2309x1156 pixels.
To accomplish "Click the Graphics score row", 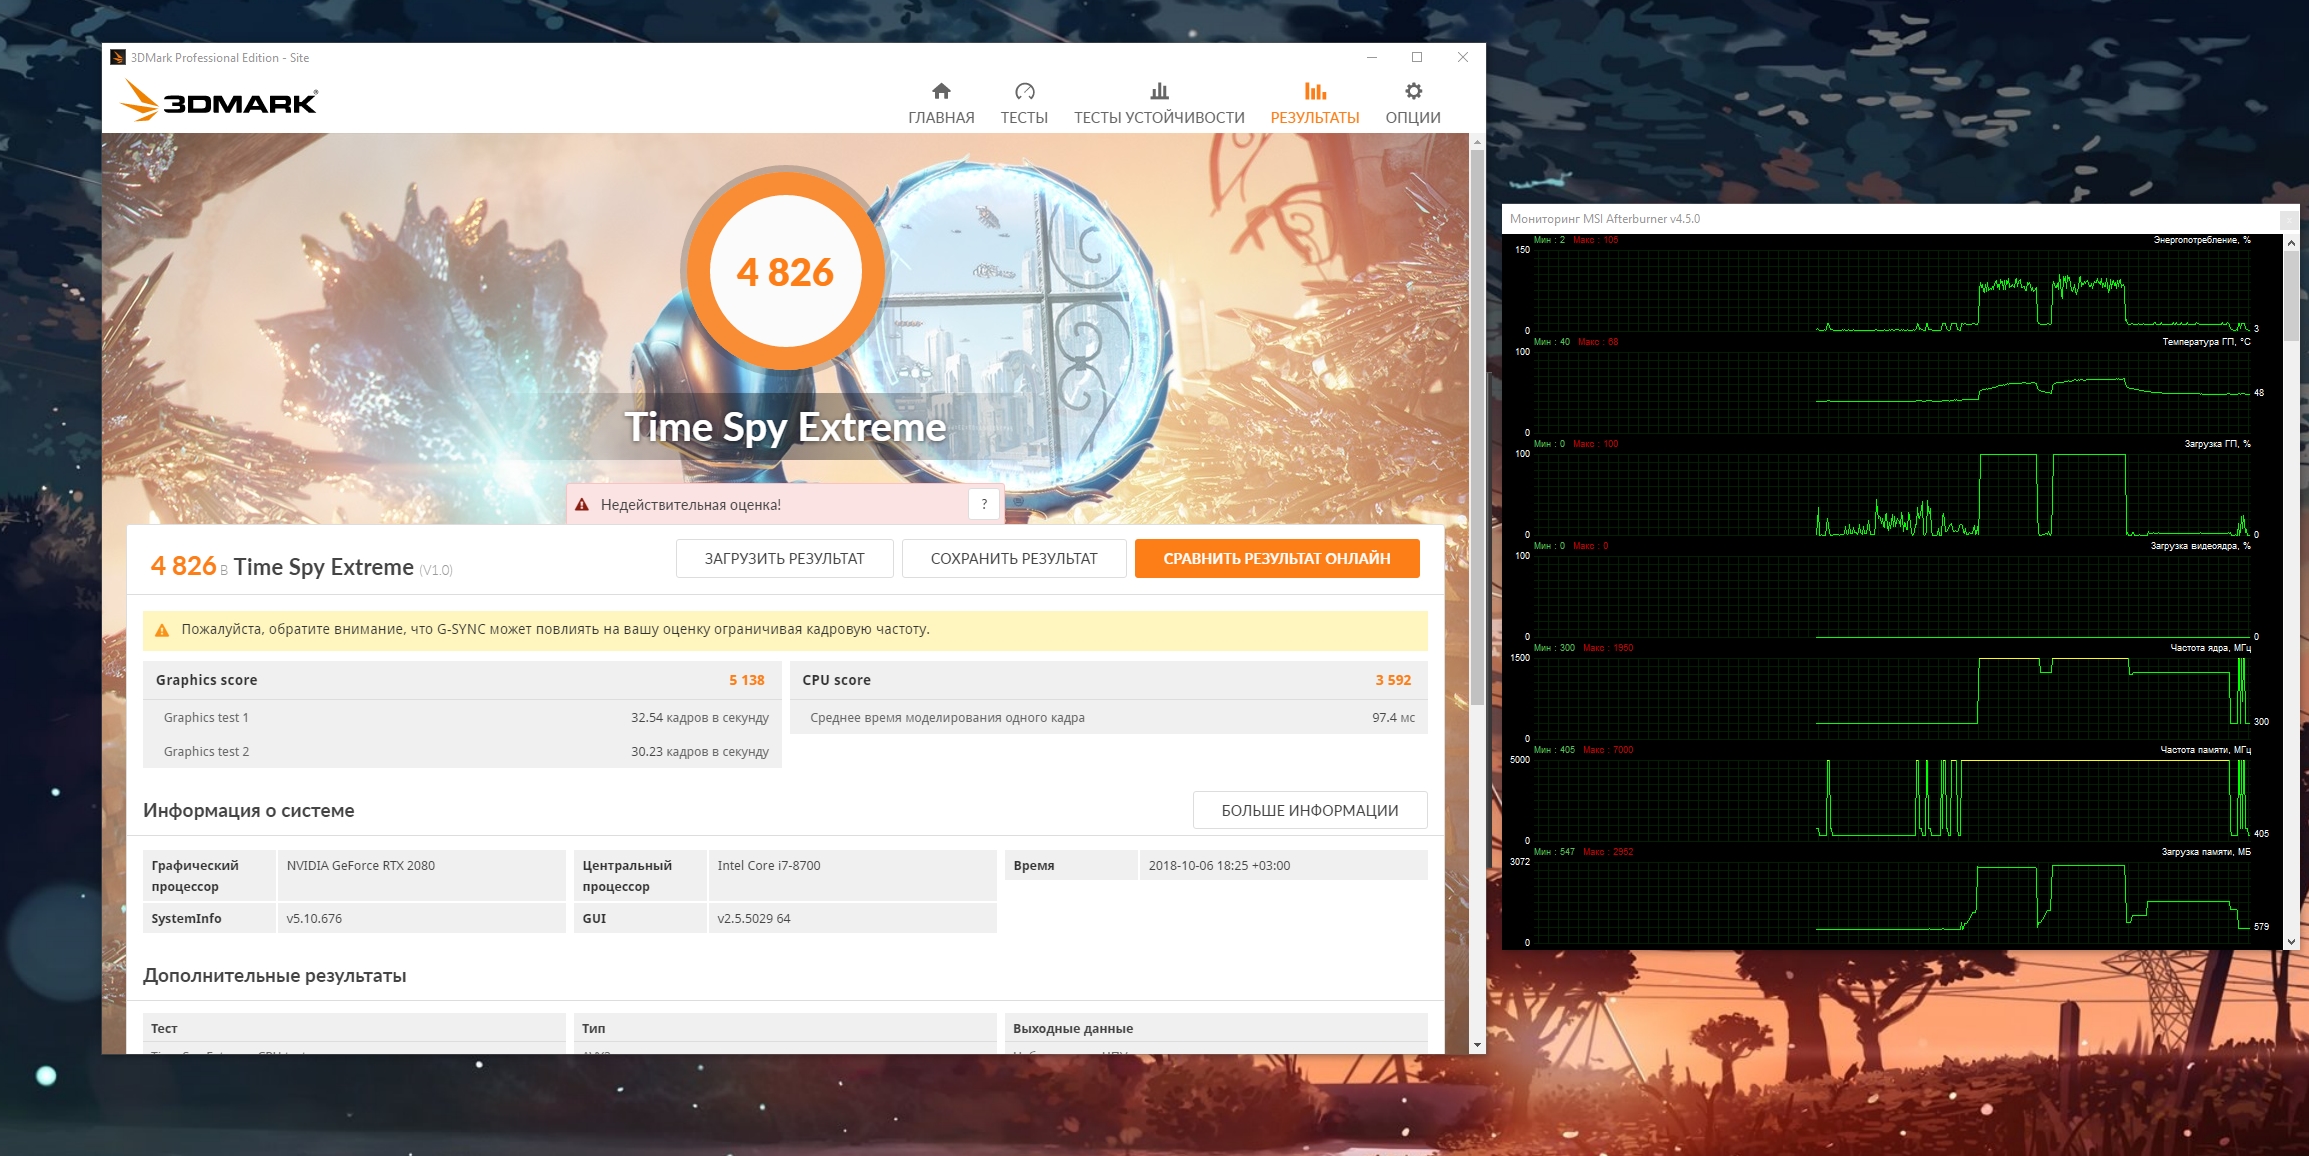I will coord(461,680).
